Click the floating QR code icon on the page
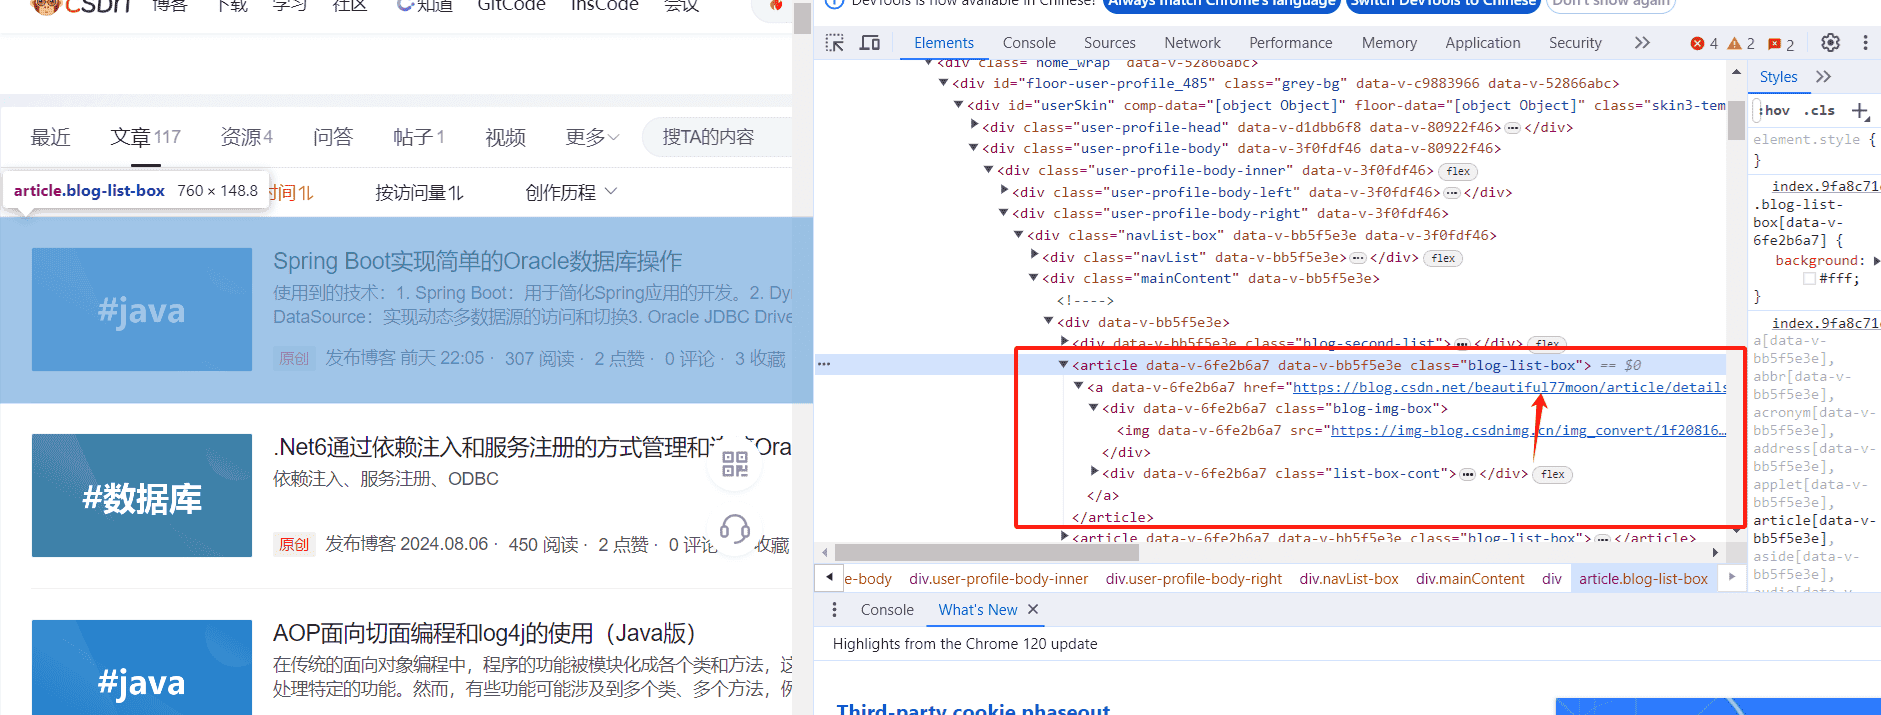This screenshot has width=1881, height=715. (735, 464)
